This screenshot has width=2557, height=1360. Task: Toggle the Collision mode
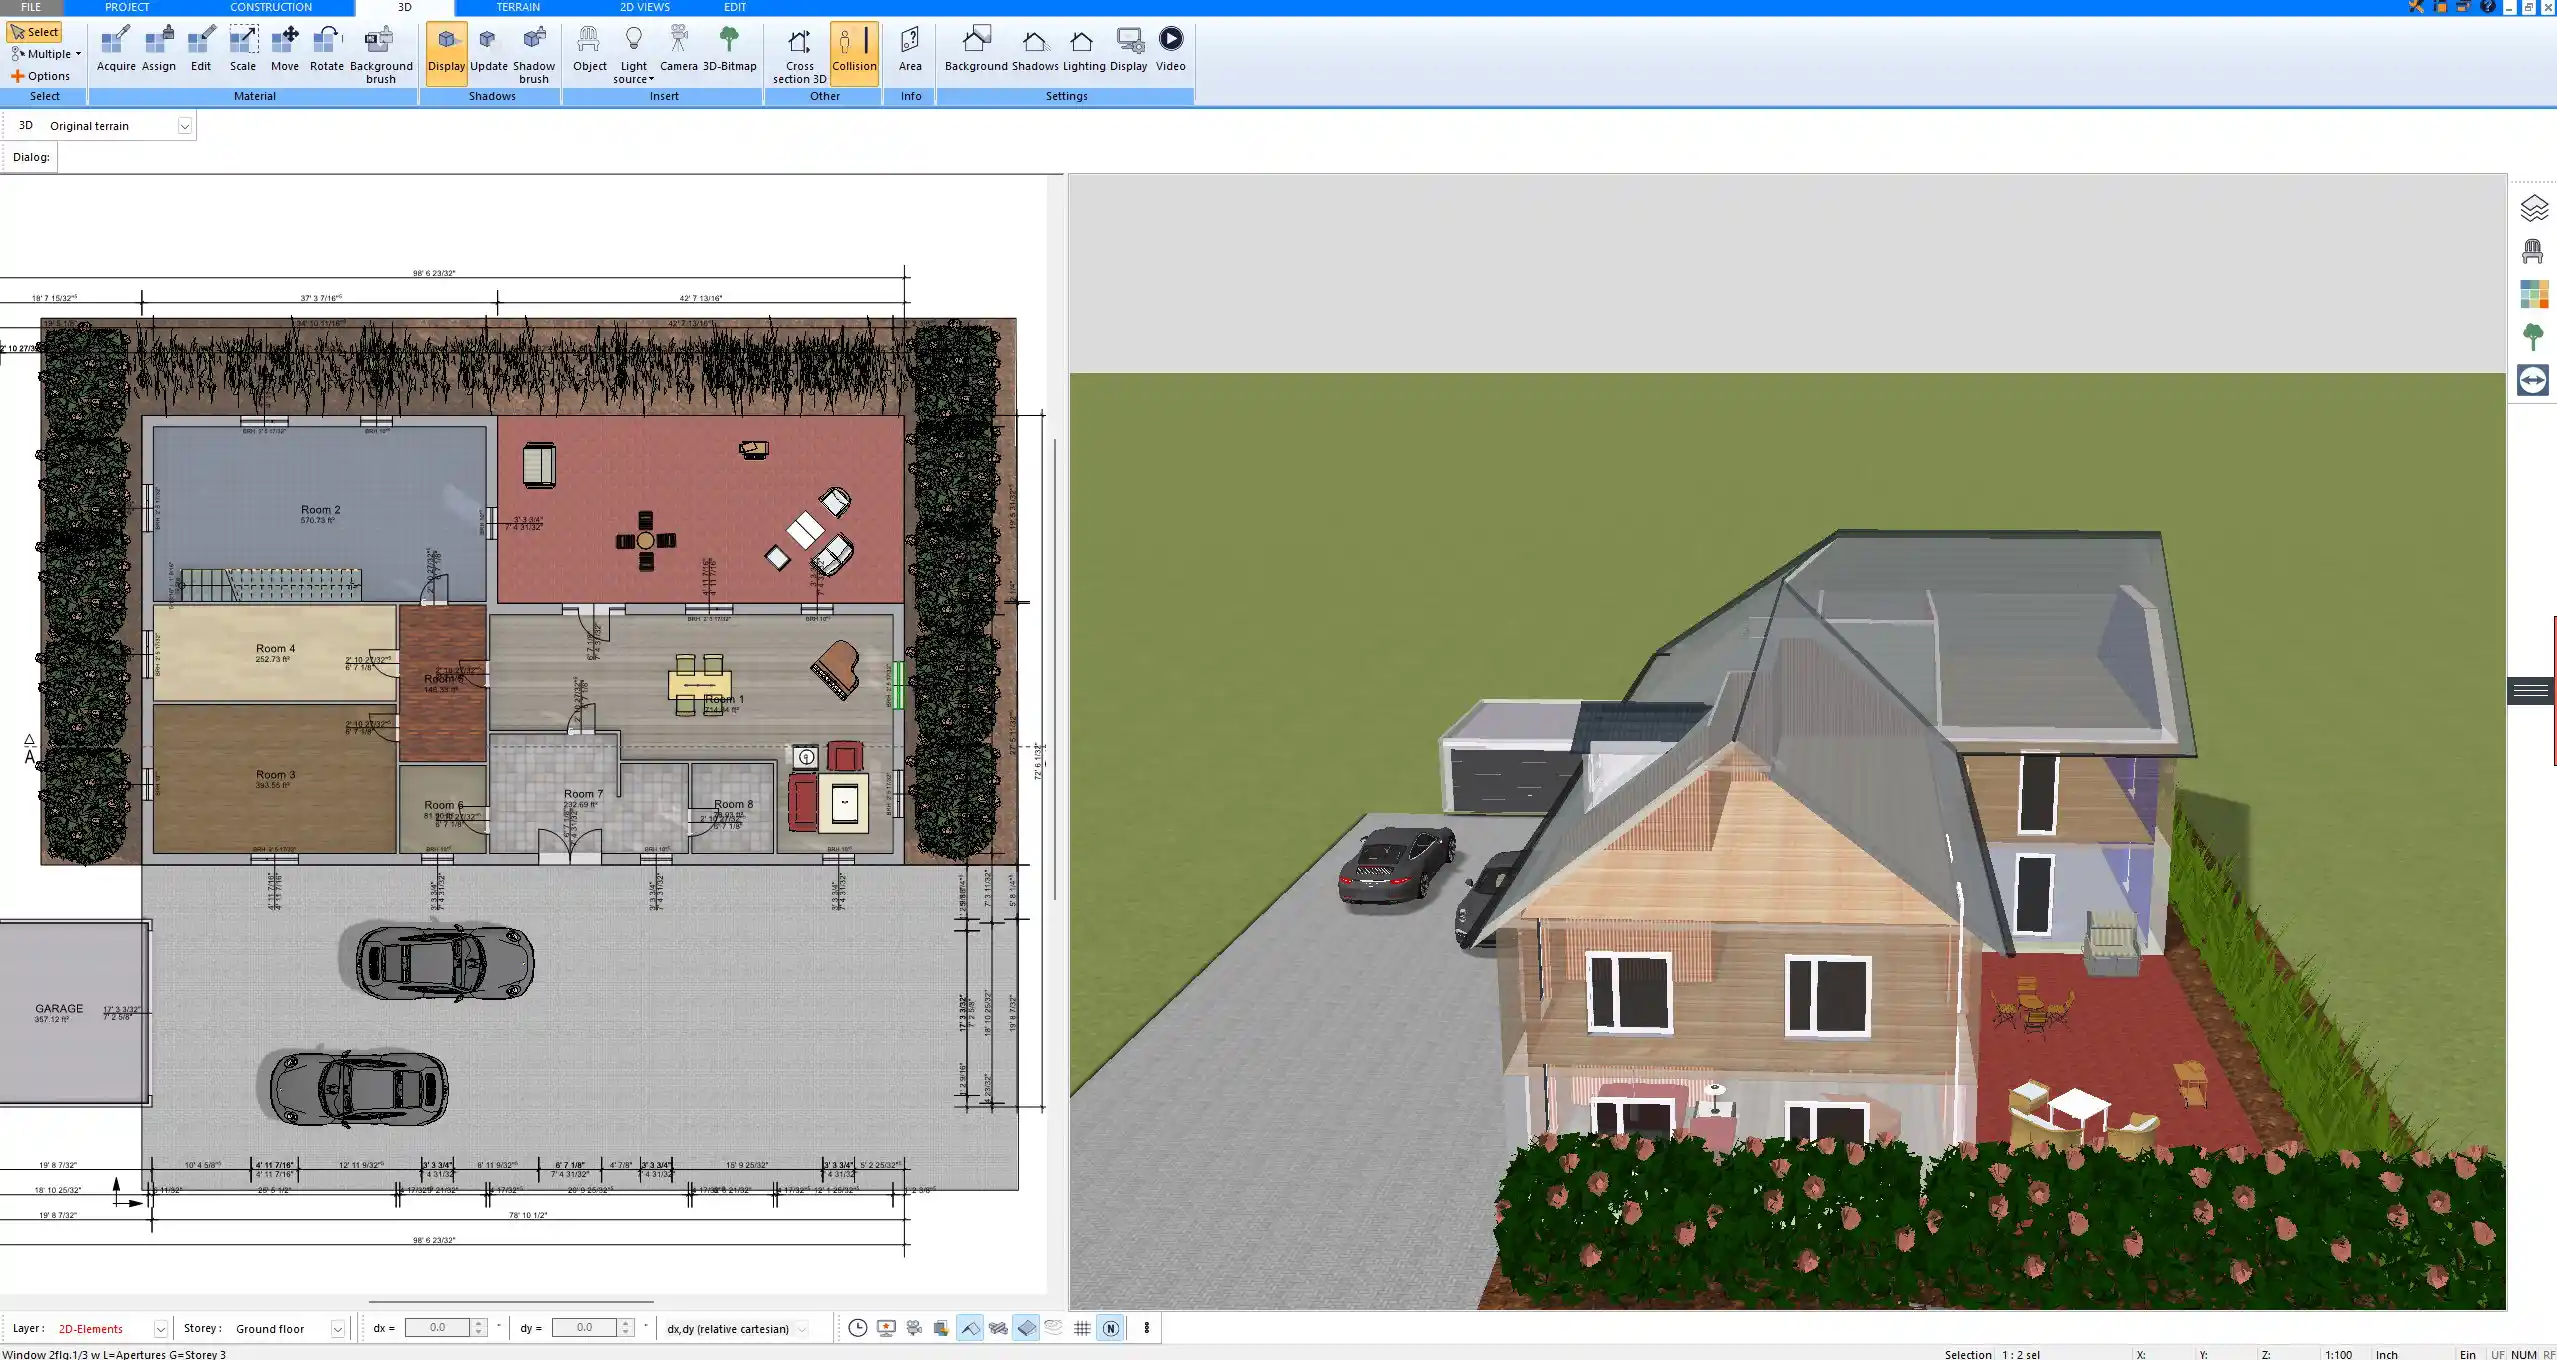[854, 49]
